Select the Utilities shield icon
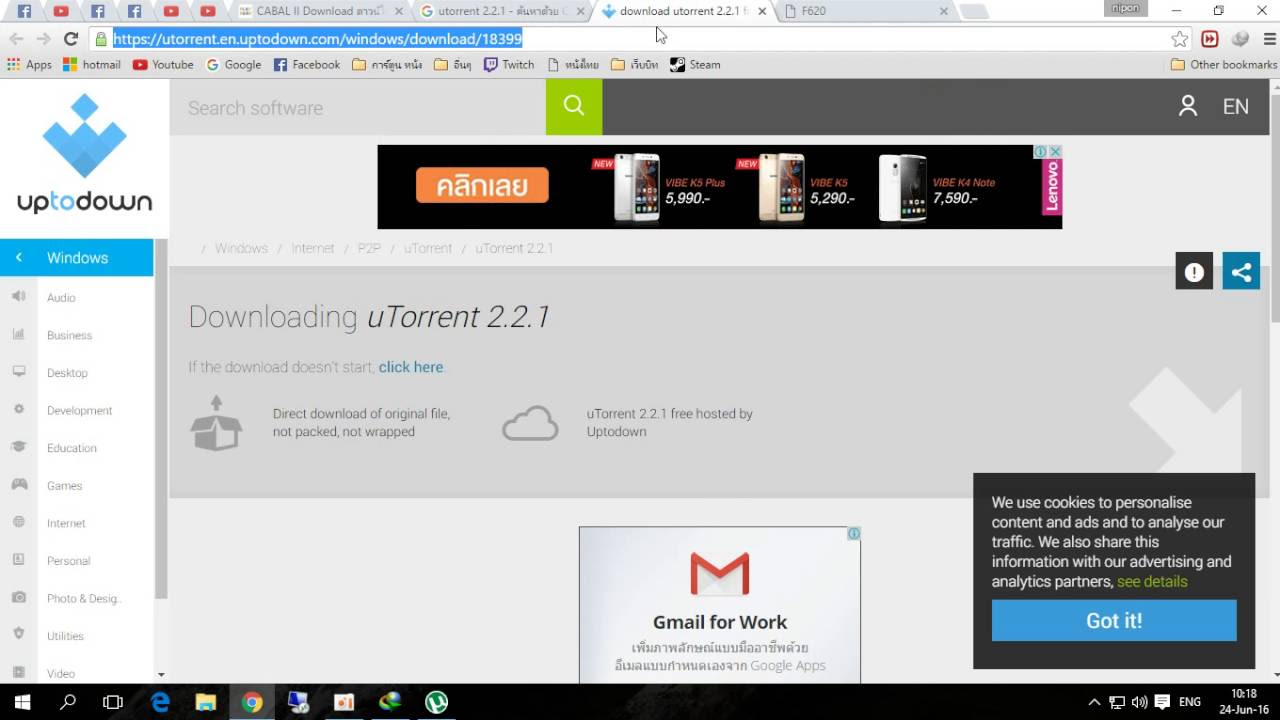 click(18, 634)
